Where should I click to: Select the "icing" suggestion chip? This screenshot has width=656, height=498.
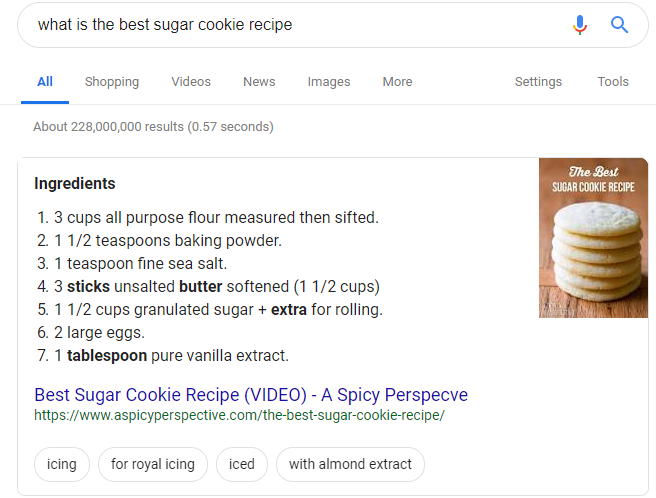pos(62,464)
